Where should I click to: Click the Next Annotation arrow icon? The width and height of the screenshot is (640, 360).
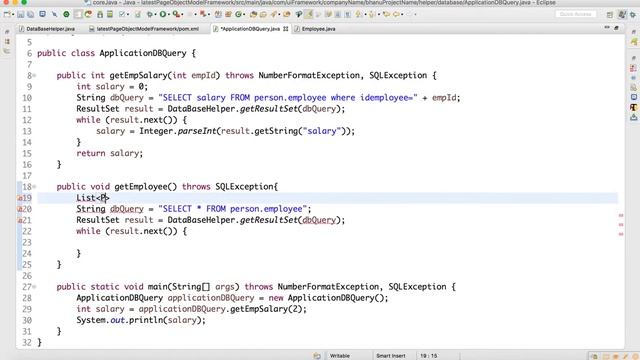tap(358, 14)
